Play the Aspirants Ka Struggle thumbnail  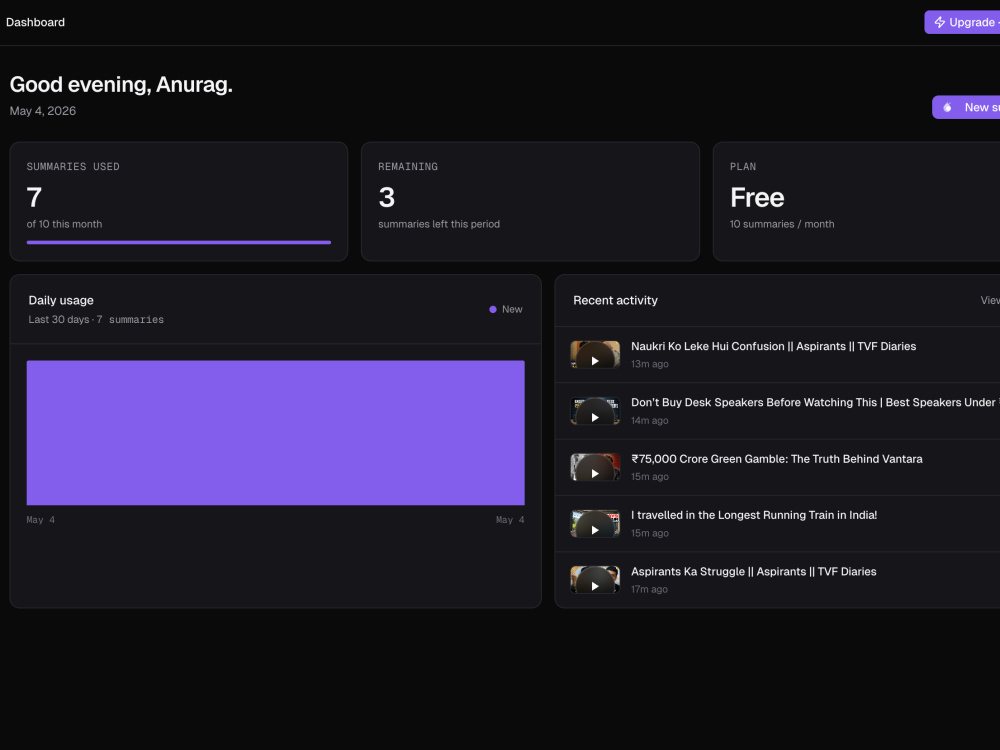click(x=595, y=580)
